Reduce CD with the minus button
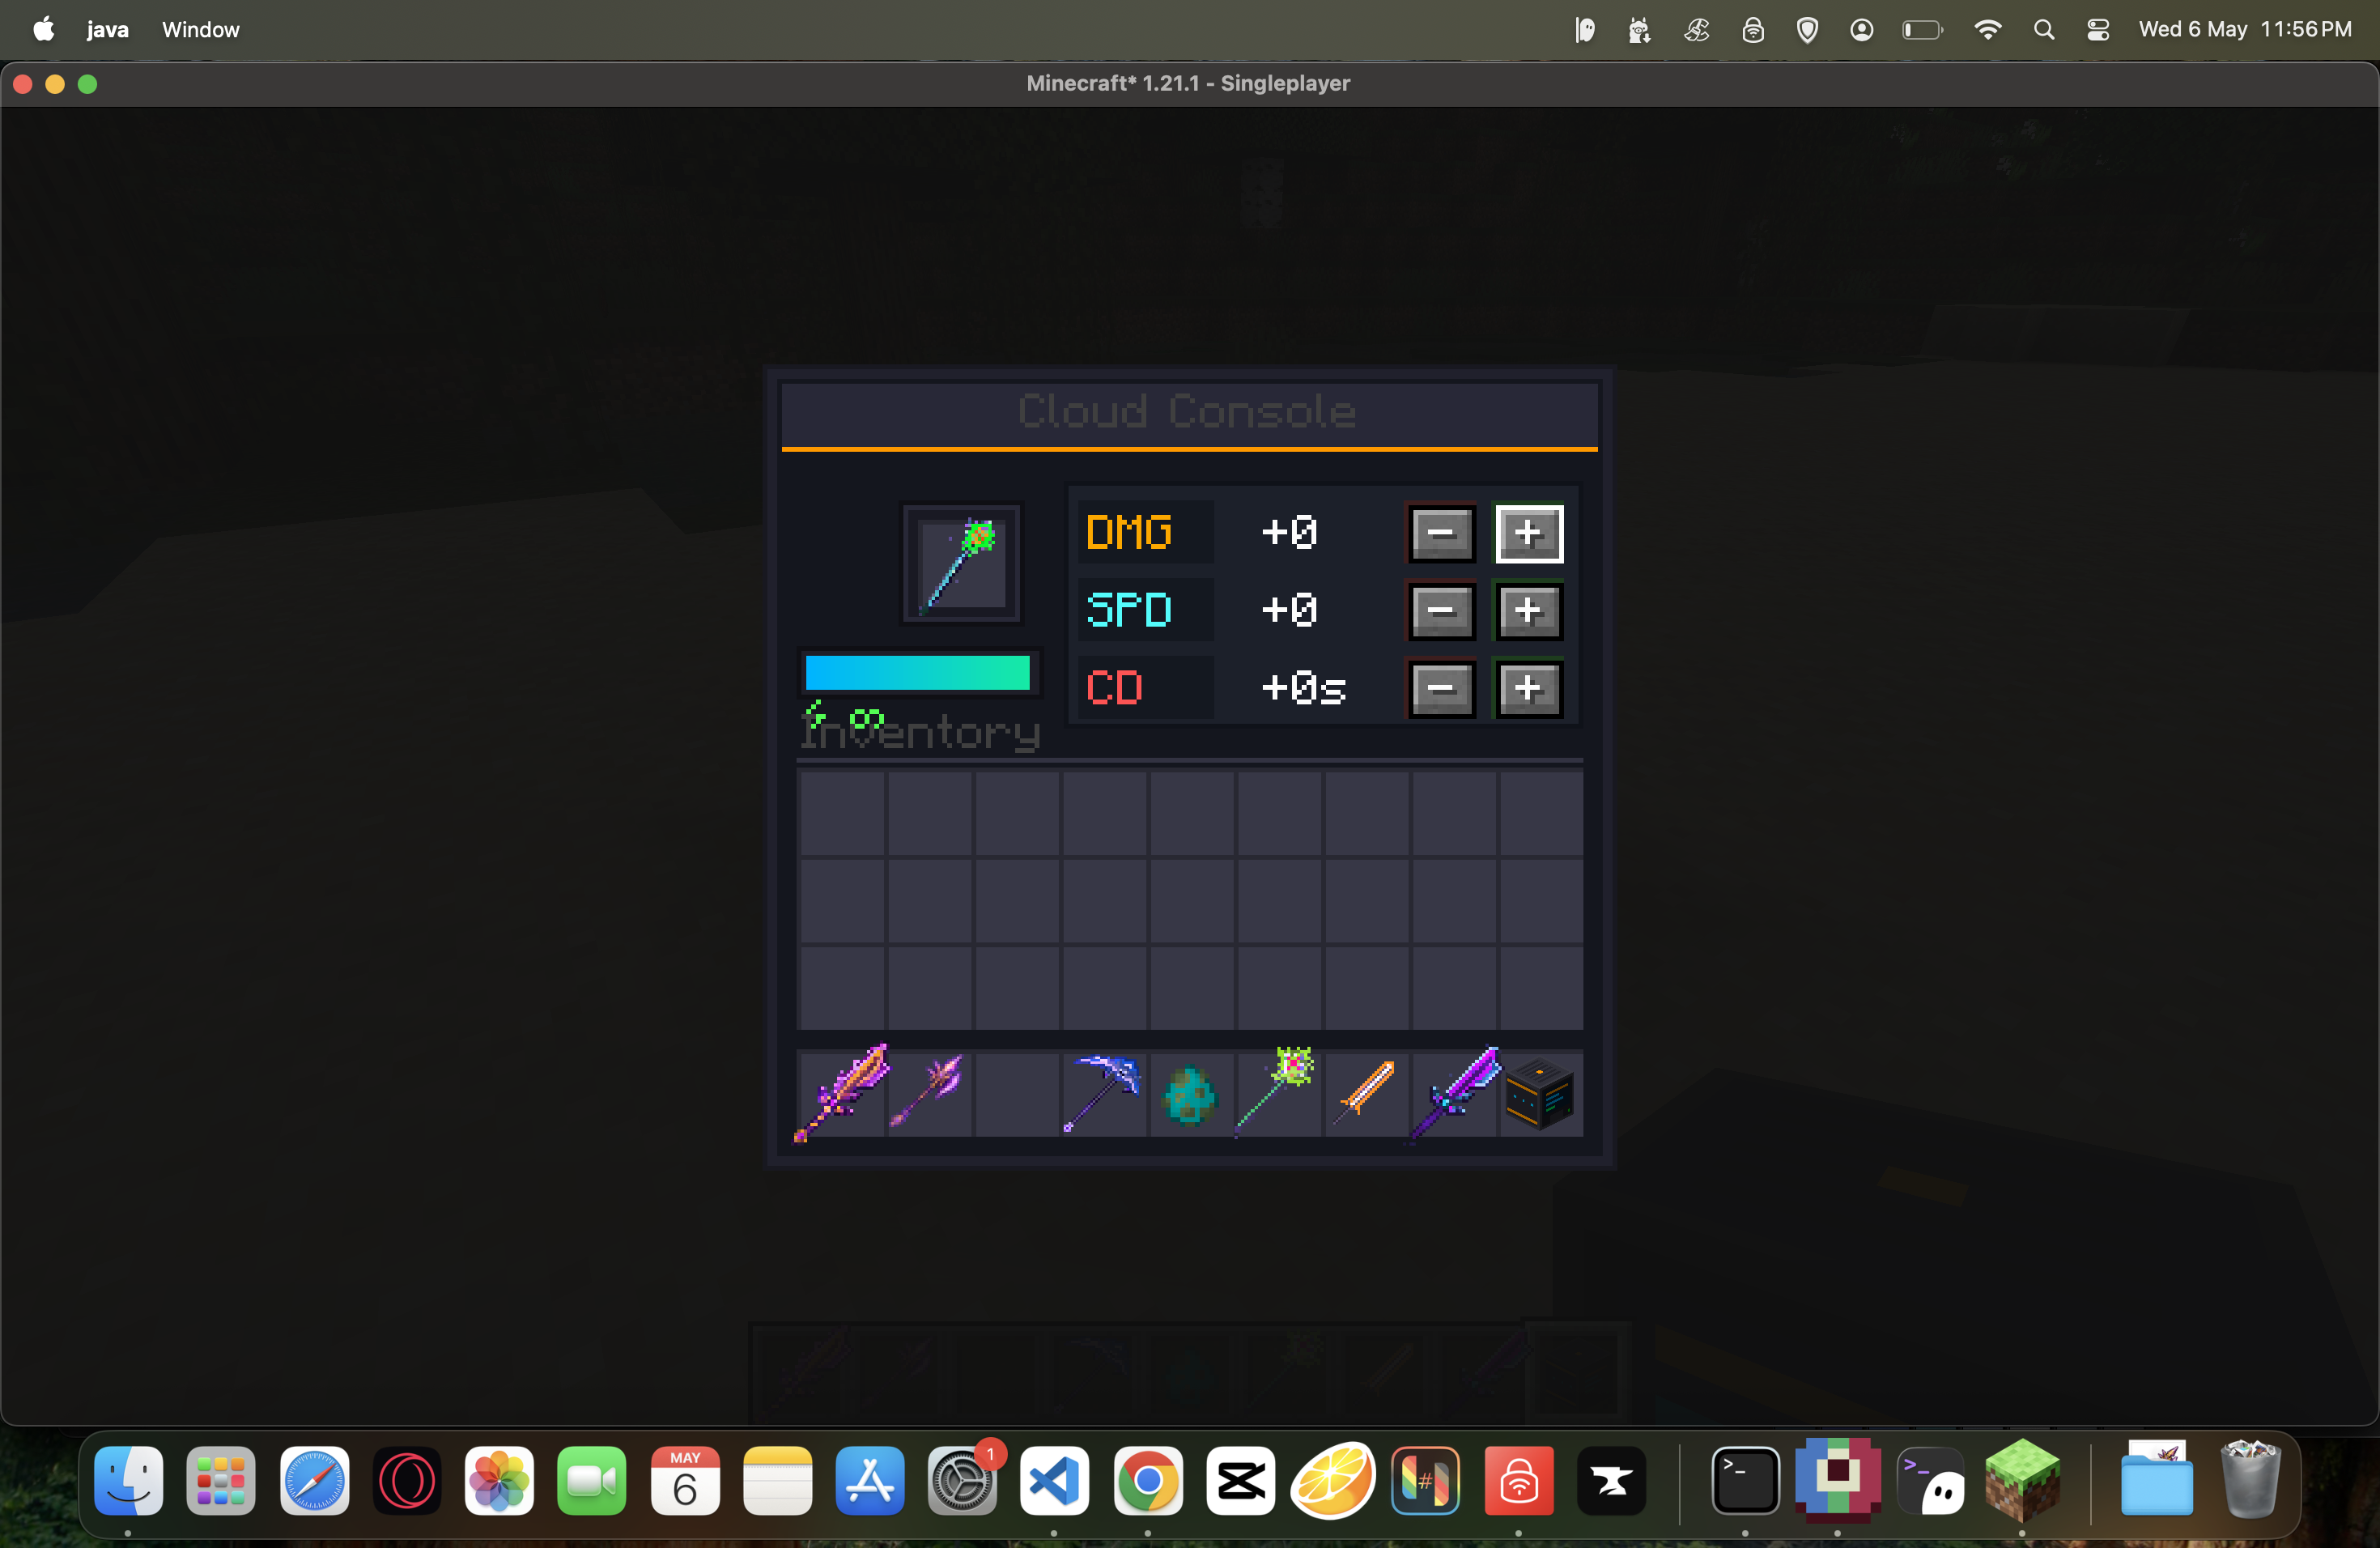2380x1548 pixels. click(1441, 688)
